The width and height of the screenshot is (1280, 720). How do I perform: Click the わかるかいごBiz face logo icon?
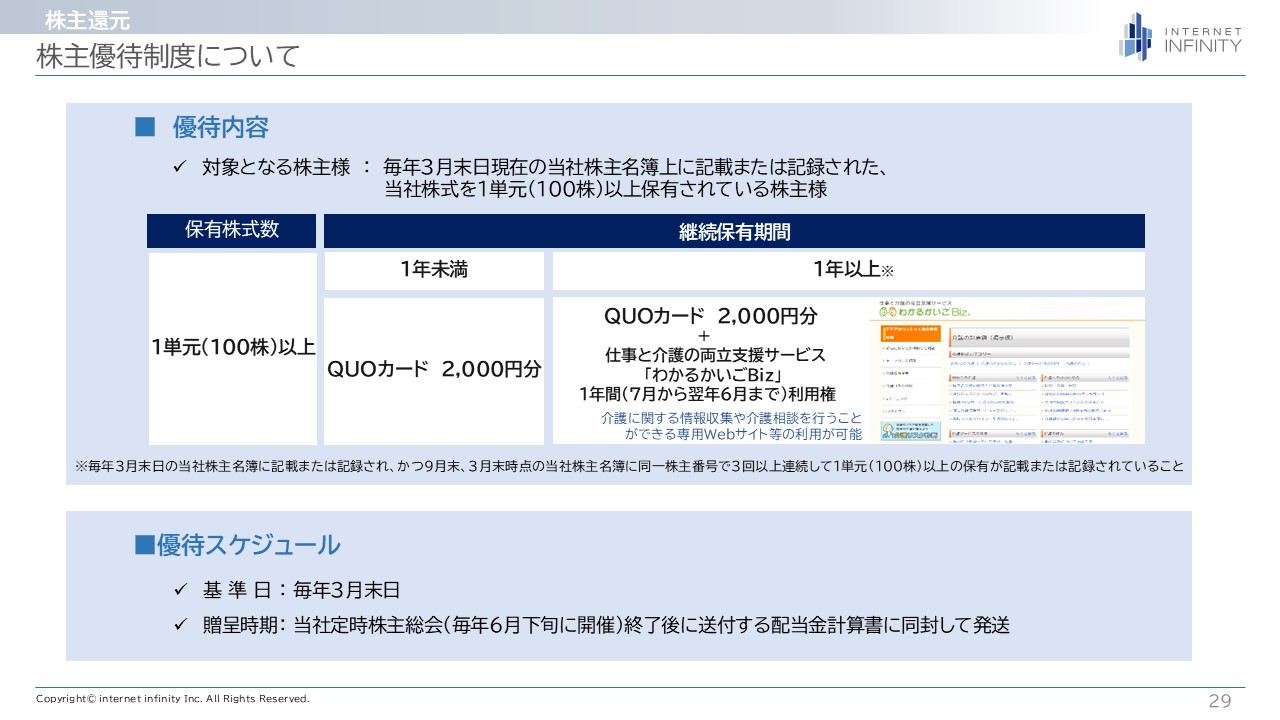point(886,312)
